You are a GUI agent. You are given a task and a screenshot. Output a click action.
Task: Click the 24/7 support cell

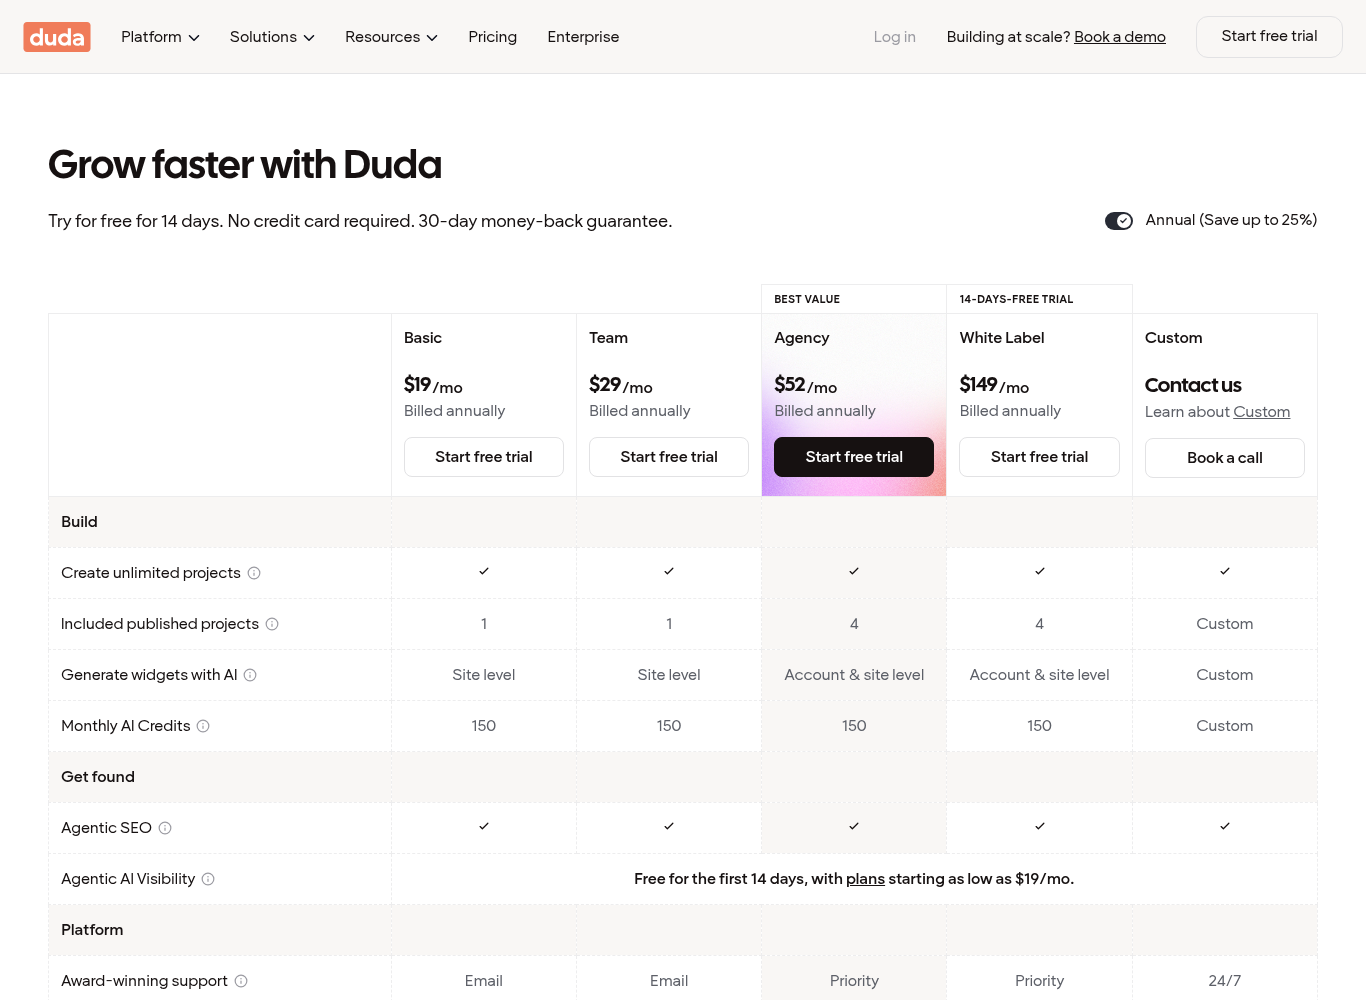pos(1225,981)
